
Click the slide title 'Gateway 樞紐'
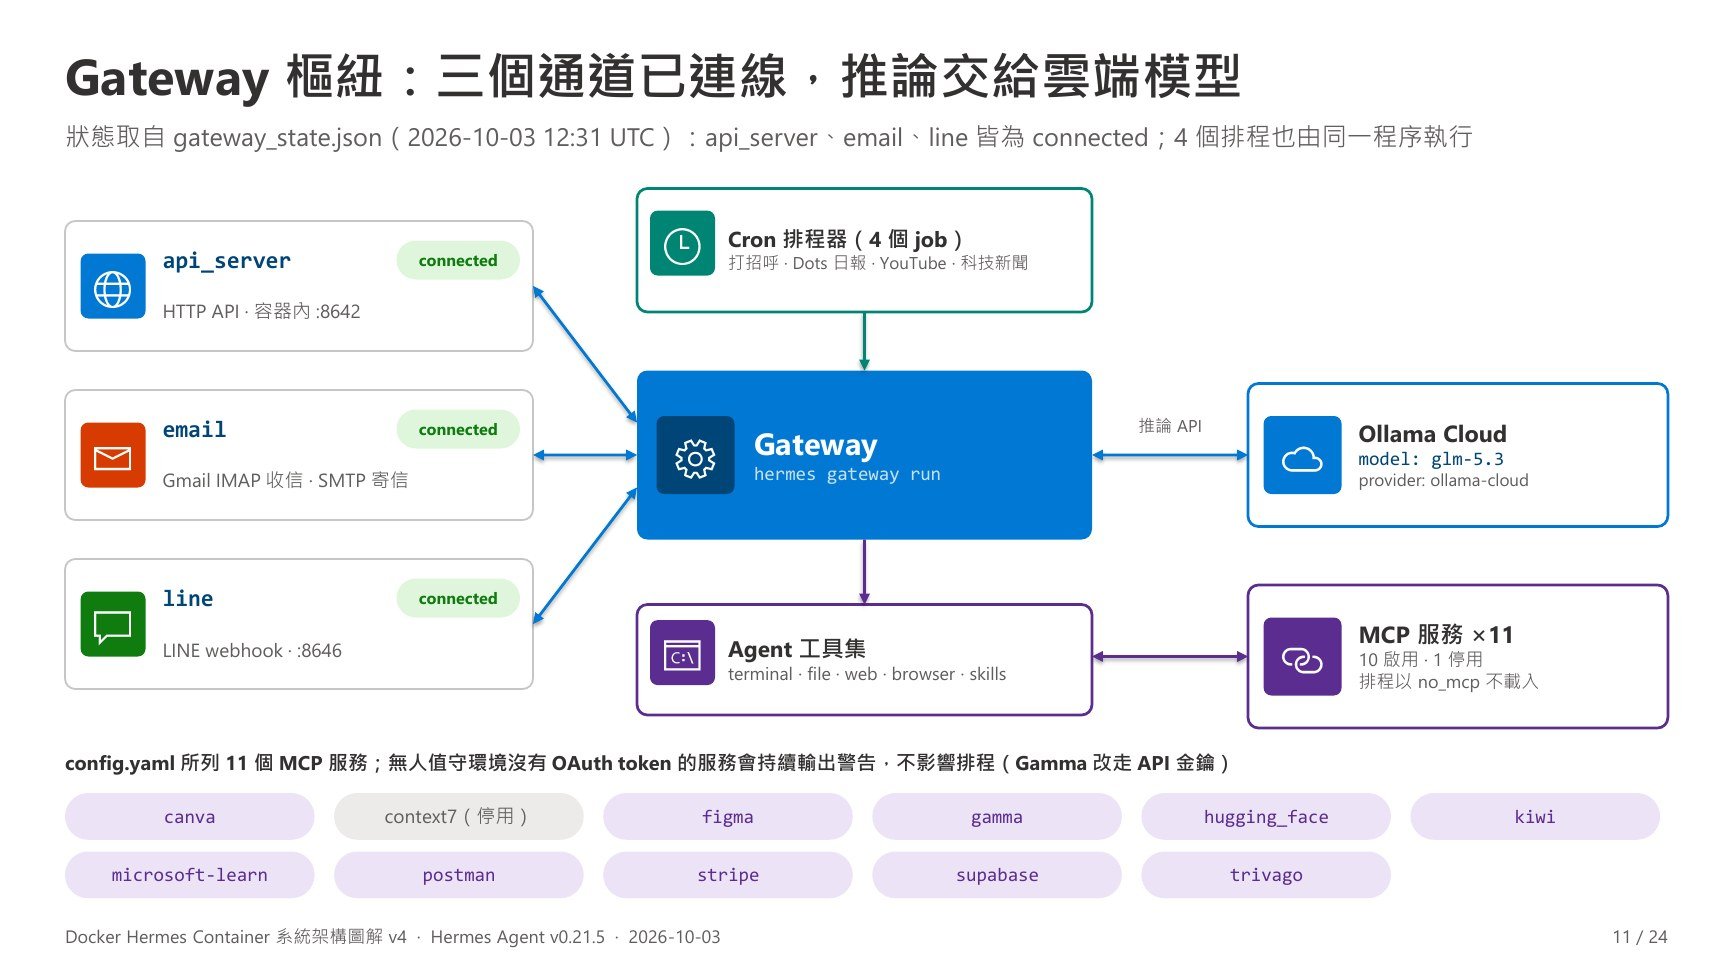225,77
